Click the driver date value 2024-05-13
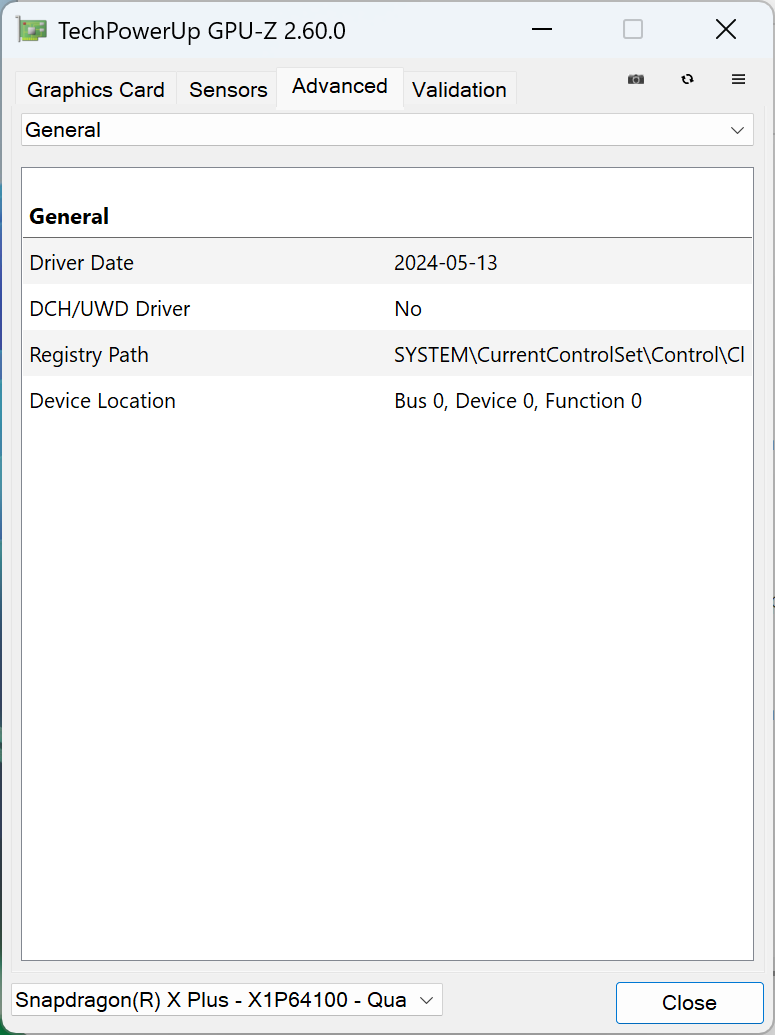 446,263
